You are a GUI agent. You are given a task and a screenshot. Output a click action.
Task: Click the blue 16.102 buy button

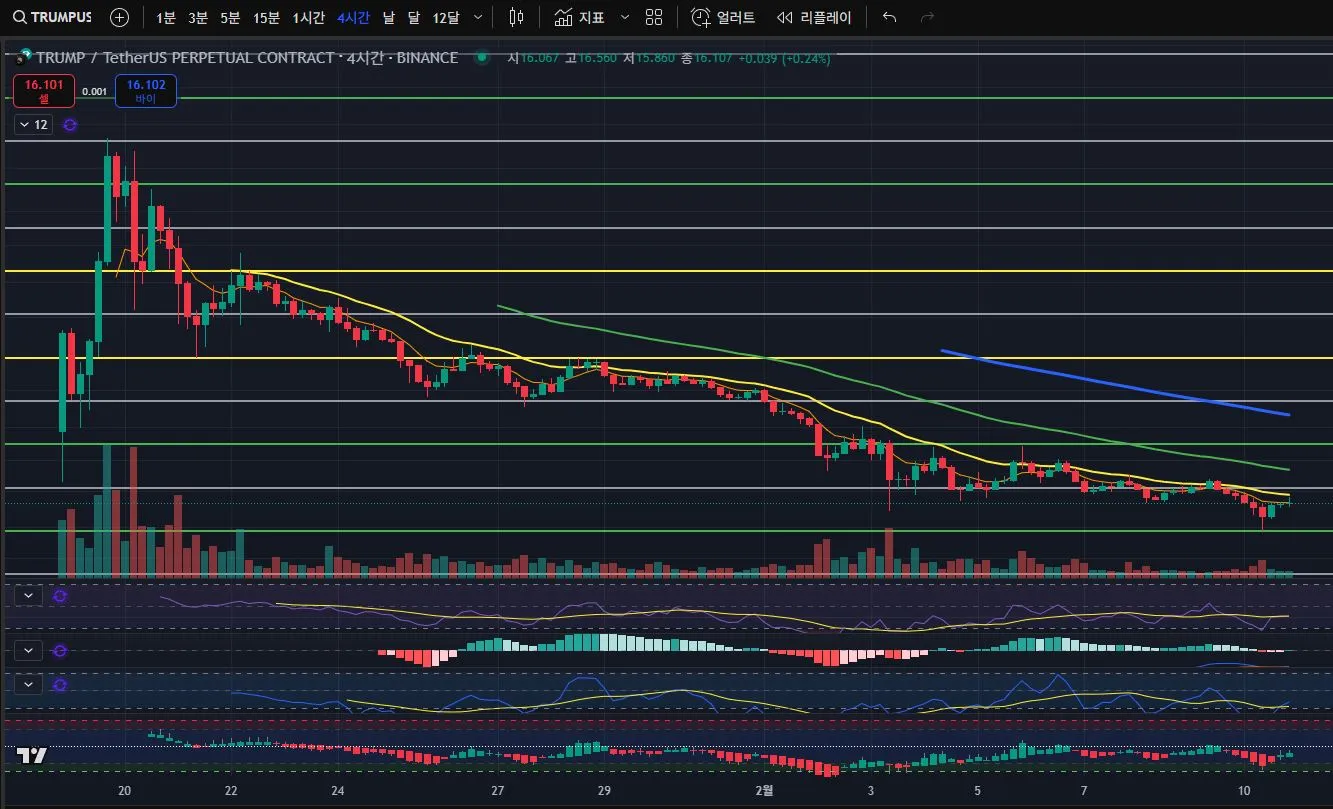point(146,91)
